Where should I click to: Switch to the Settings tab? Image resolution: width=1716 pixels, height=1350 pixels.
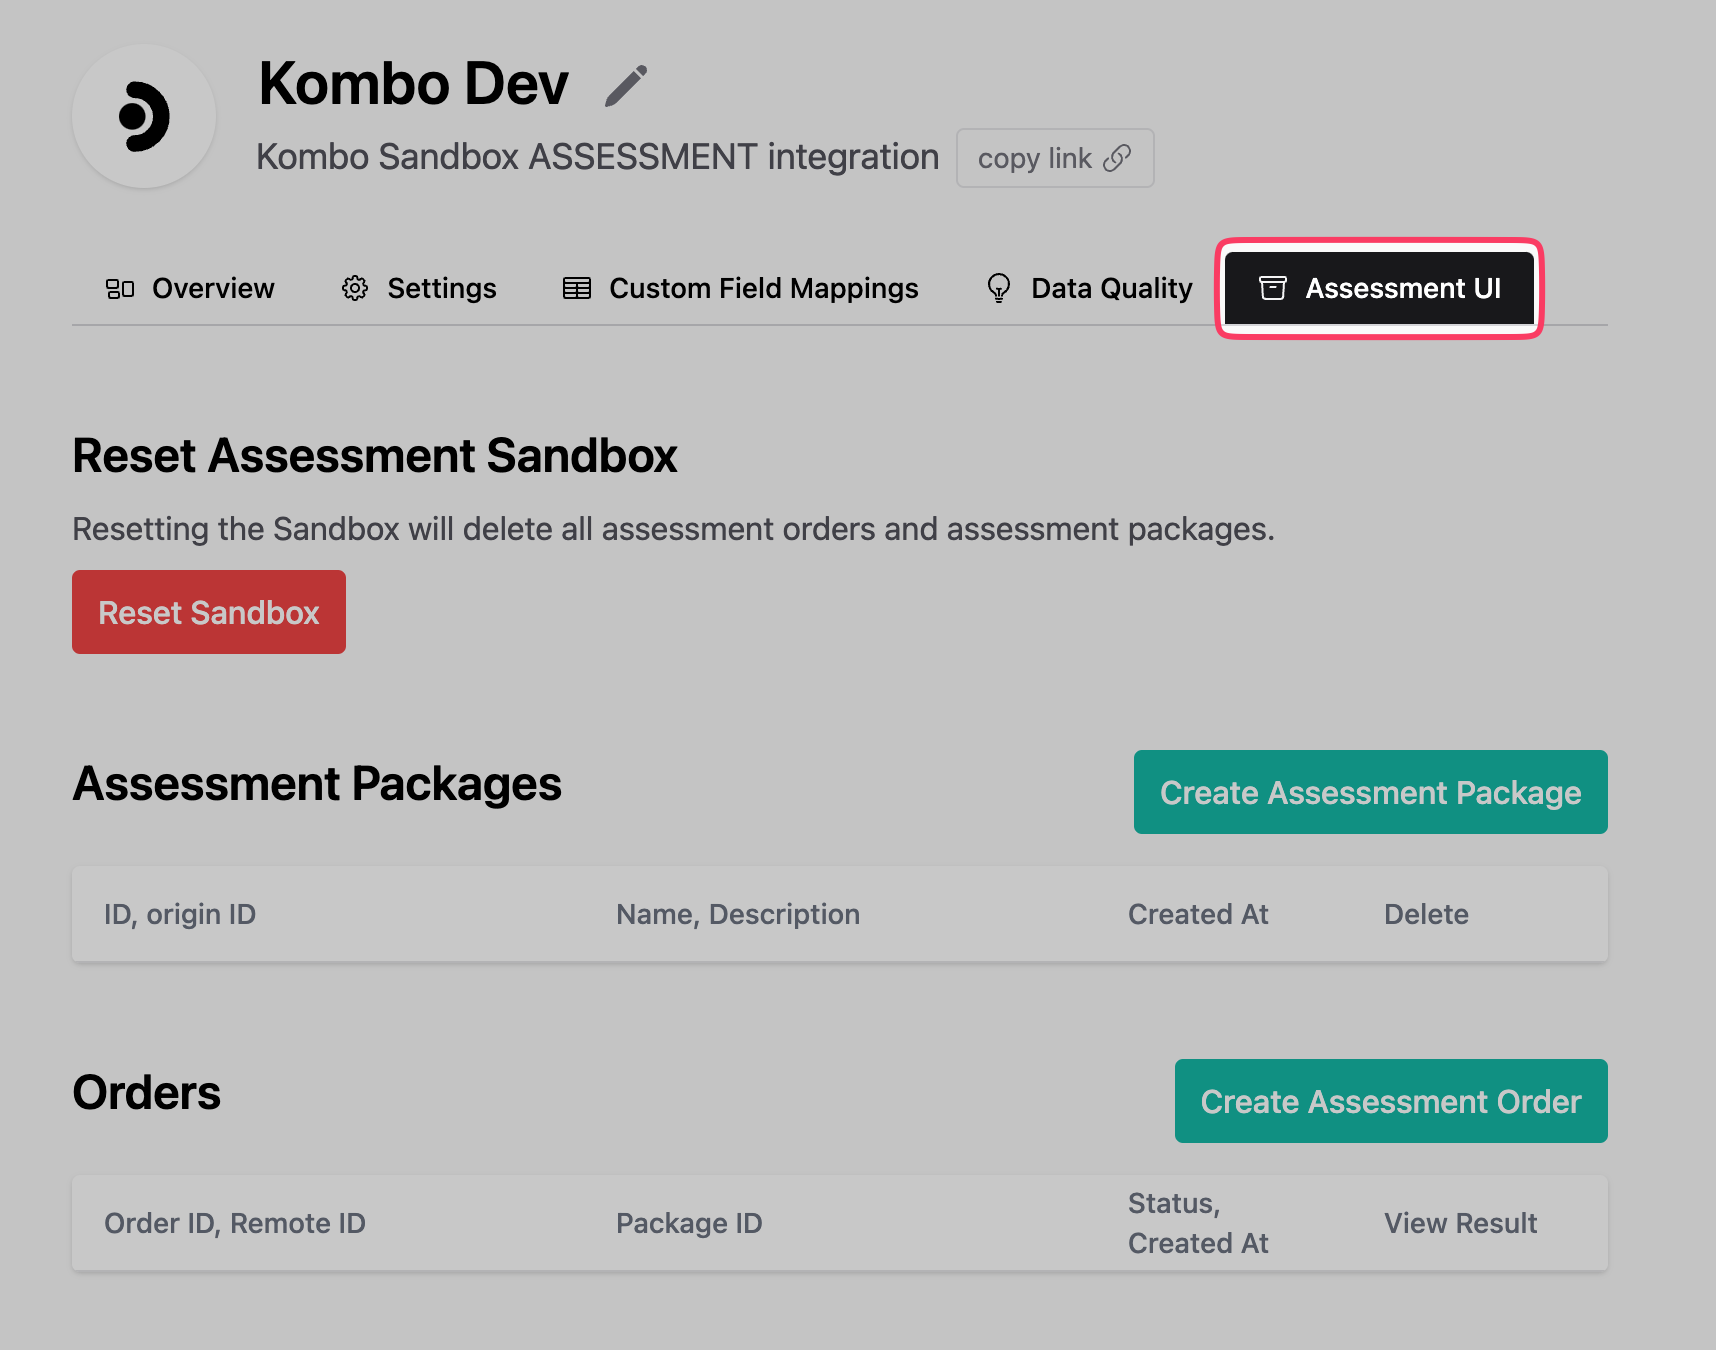click(418, 288)
